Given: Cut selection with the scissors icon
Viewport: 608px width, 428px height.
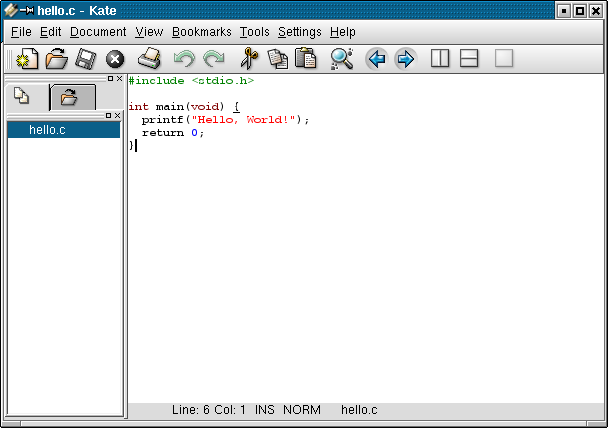Looking at the screenshot, I should [249, 59].
